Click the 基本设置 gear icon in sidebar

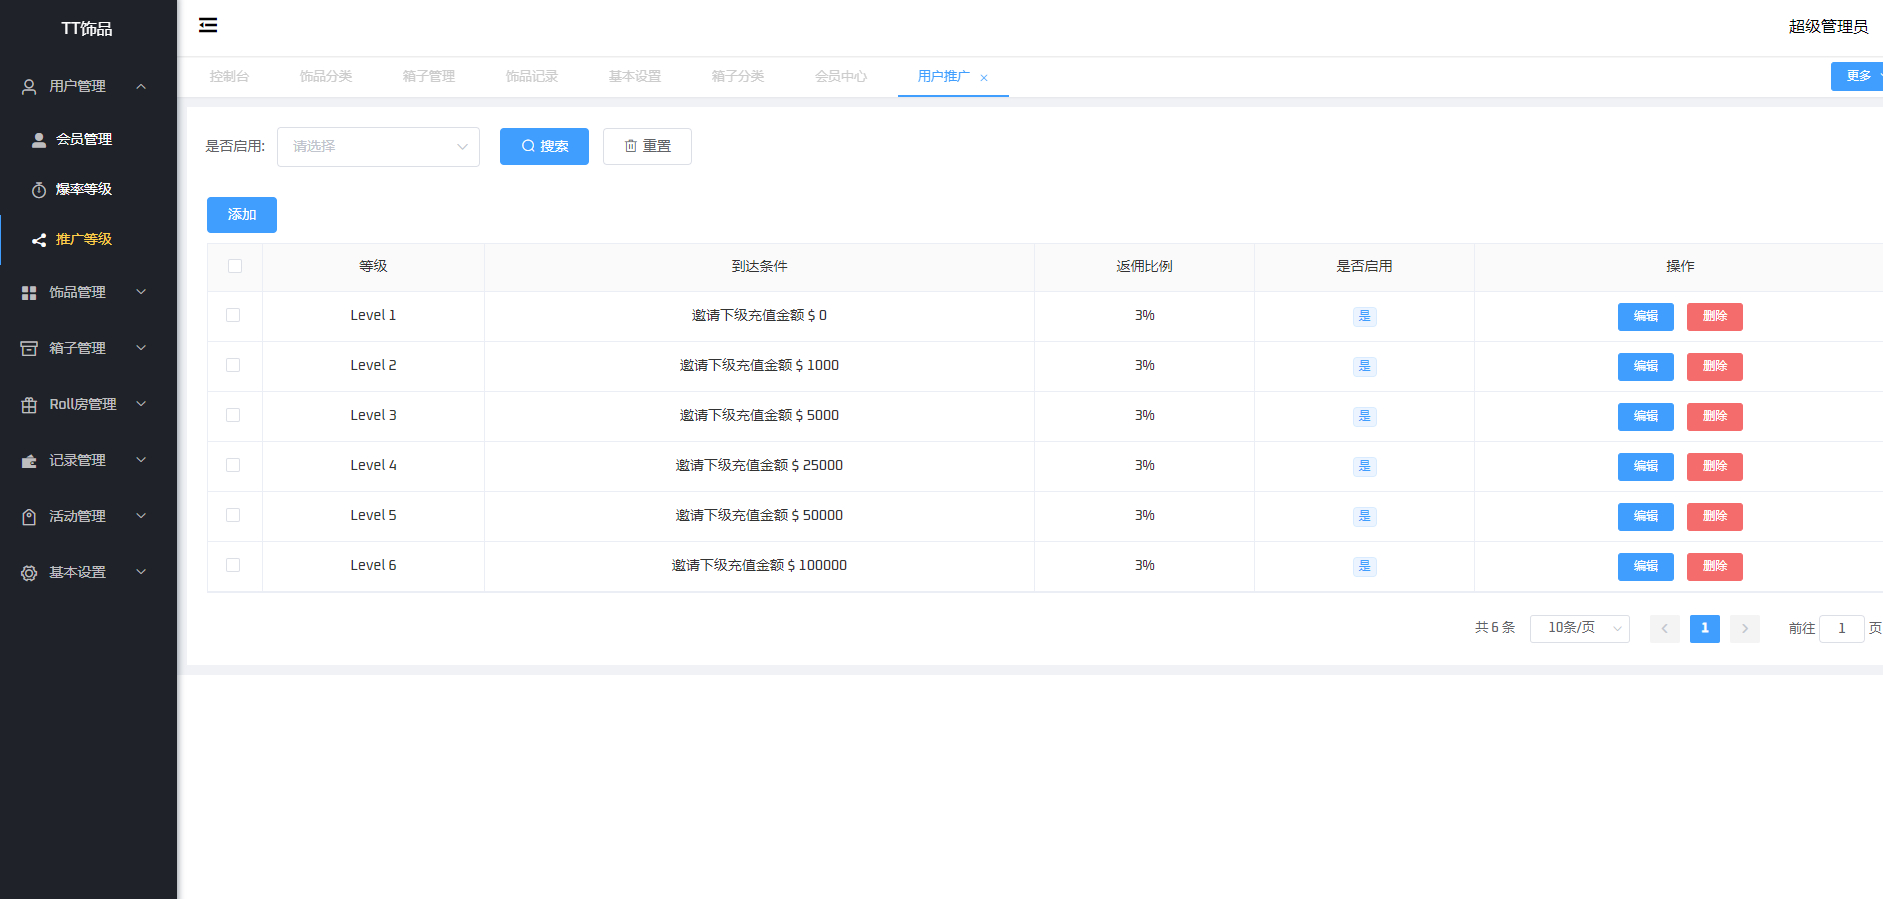(29, 573)
